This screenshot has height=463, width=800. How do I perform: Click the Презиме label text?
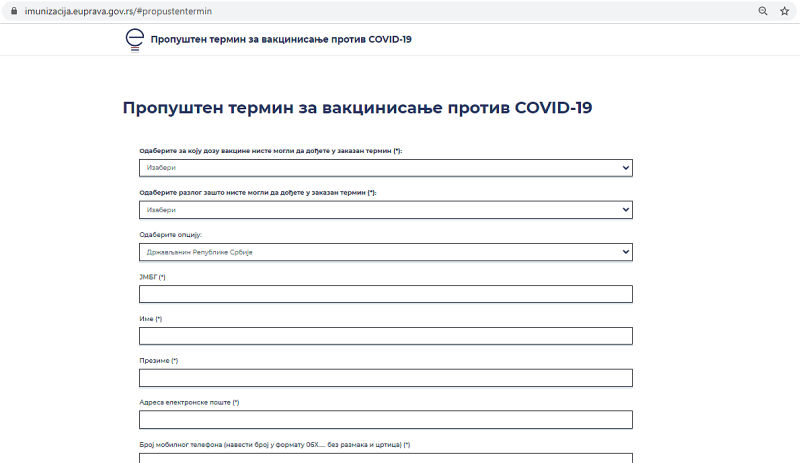[x=157, y=360]
